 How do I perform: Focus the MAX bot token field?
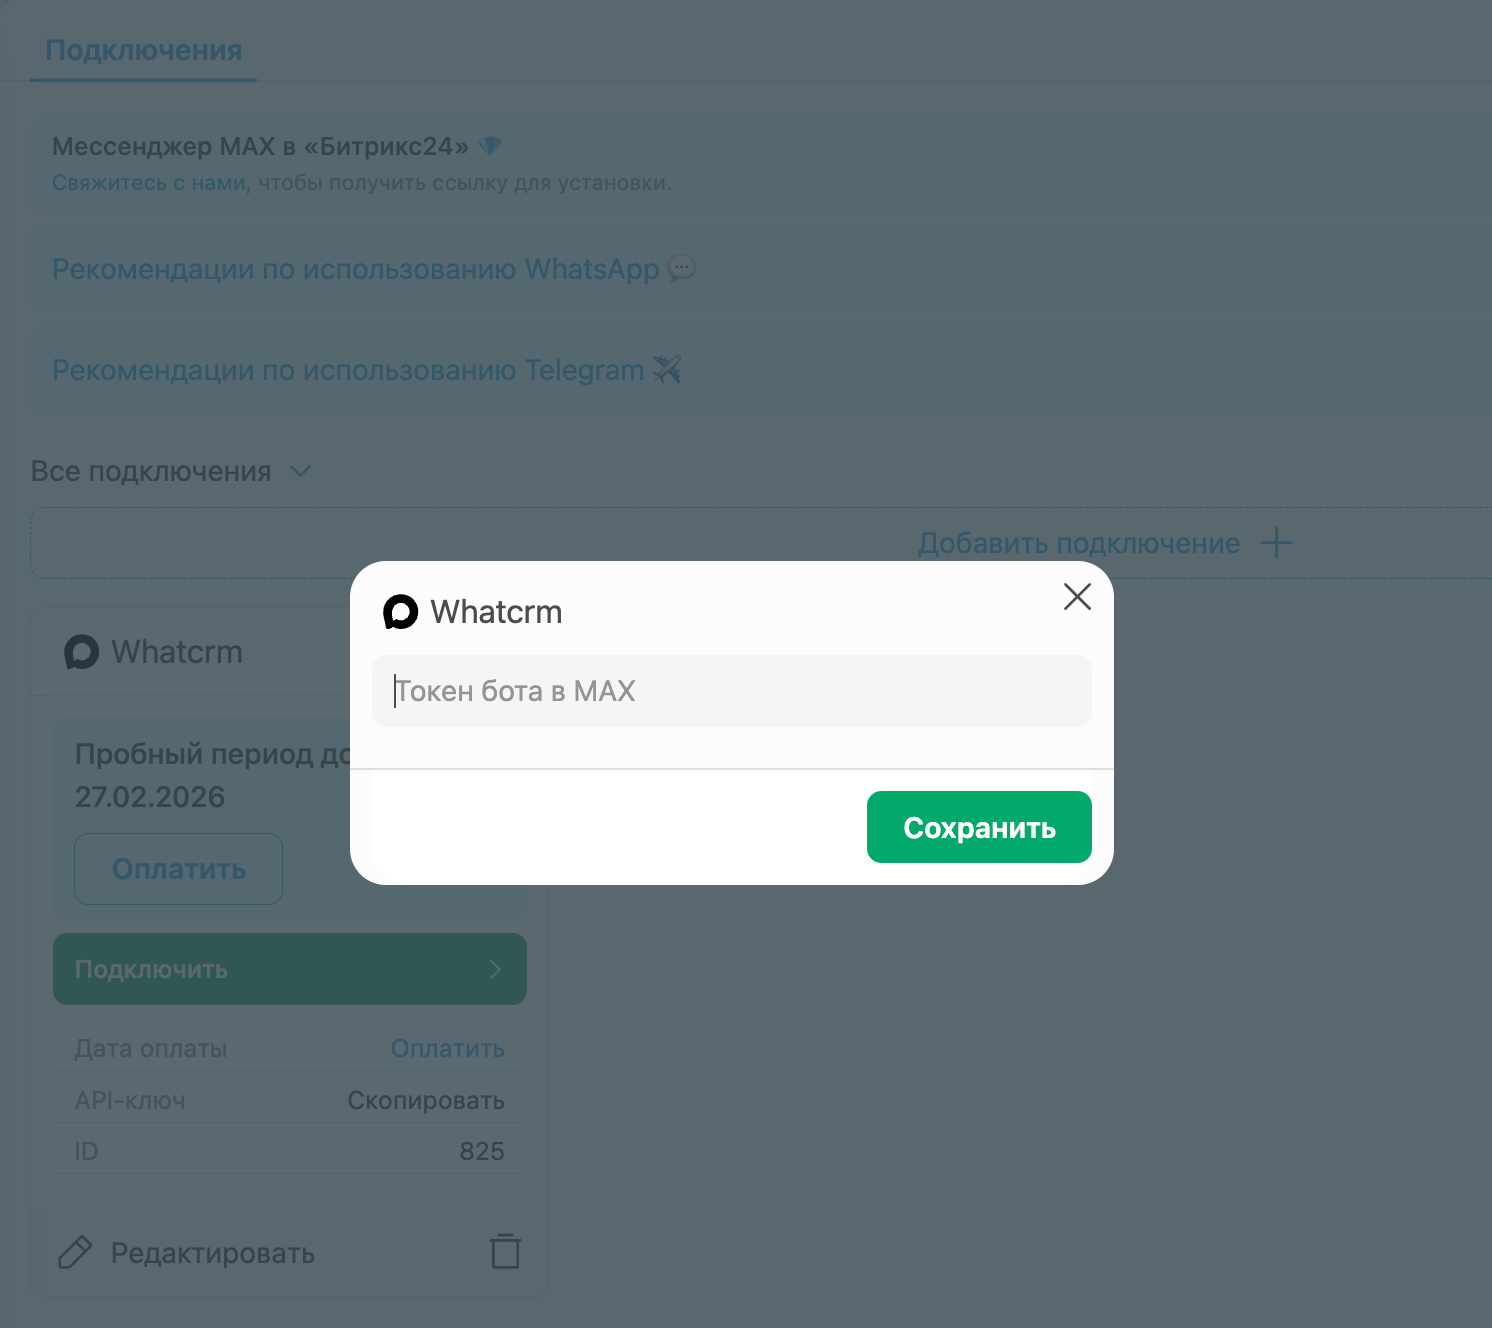732,691
